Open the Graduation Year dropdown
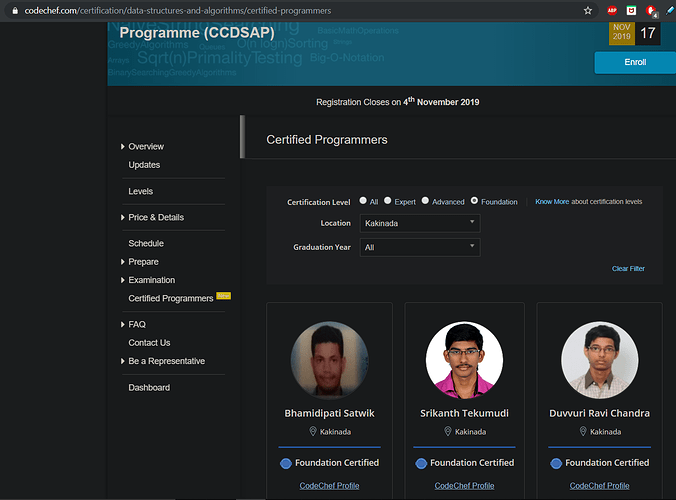676x500 pixels. 420,247
